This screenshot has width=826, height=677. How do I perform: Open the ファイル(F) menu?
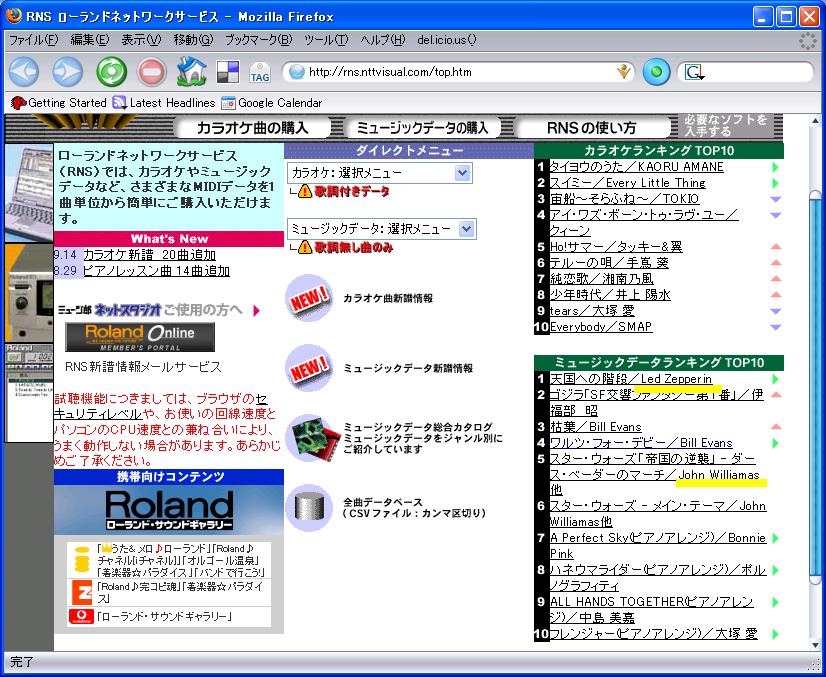(x=34, y=40)
